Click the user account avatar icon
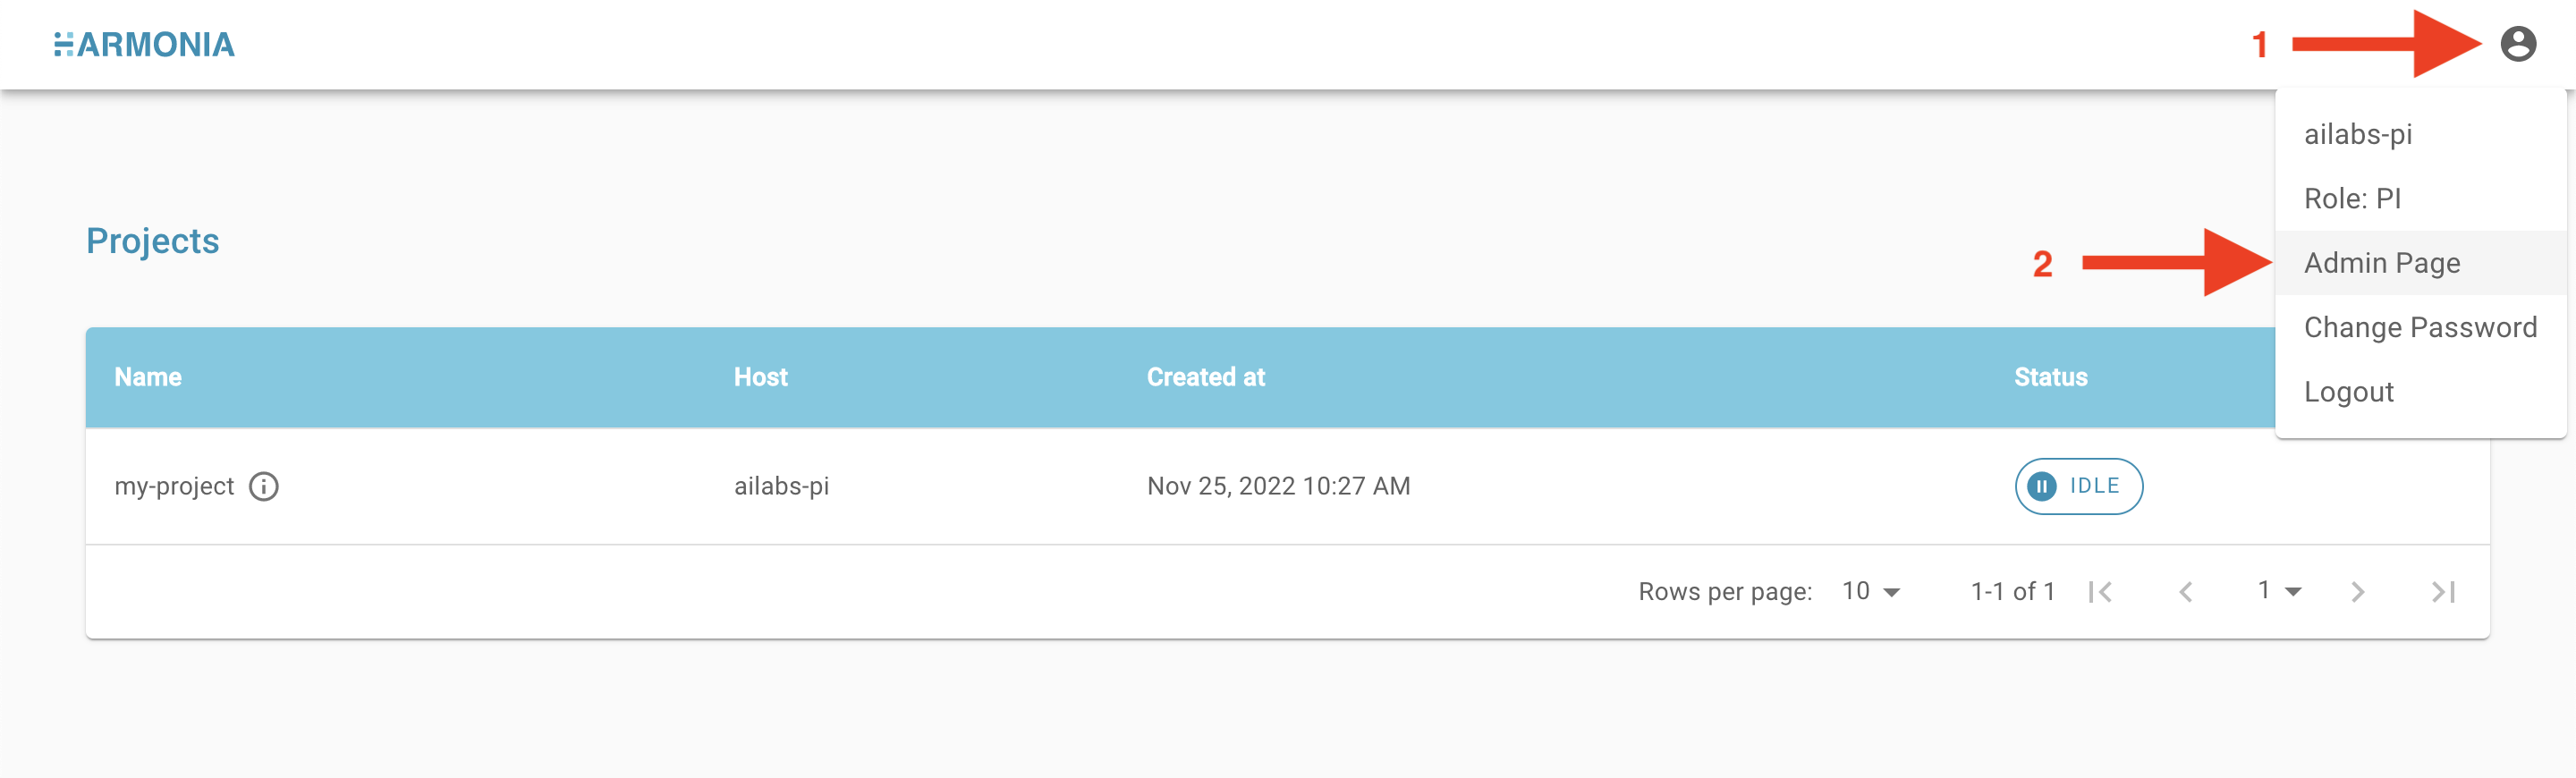2576x778 pixels. (x=2517, y=44)
